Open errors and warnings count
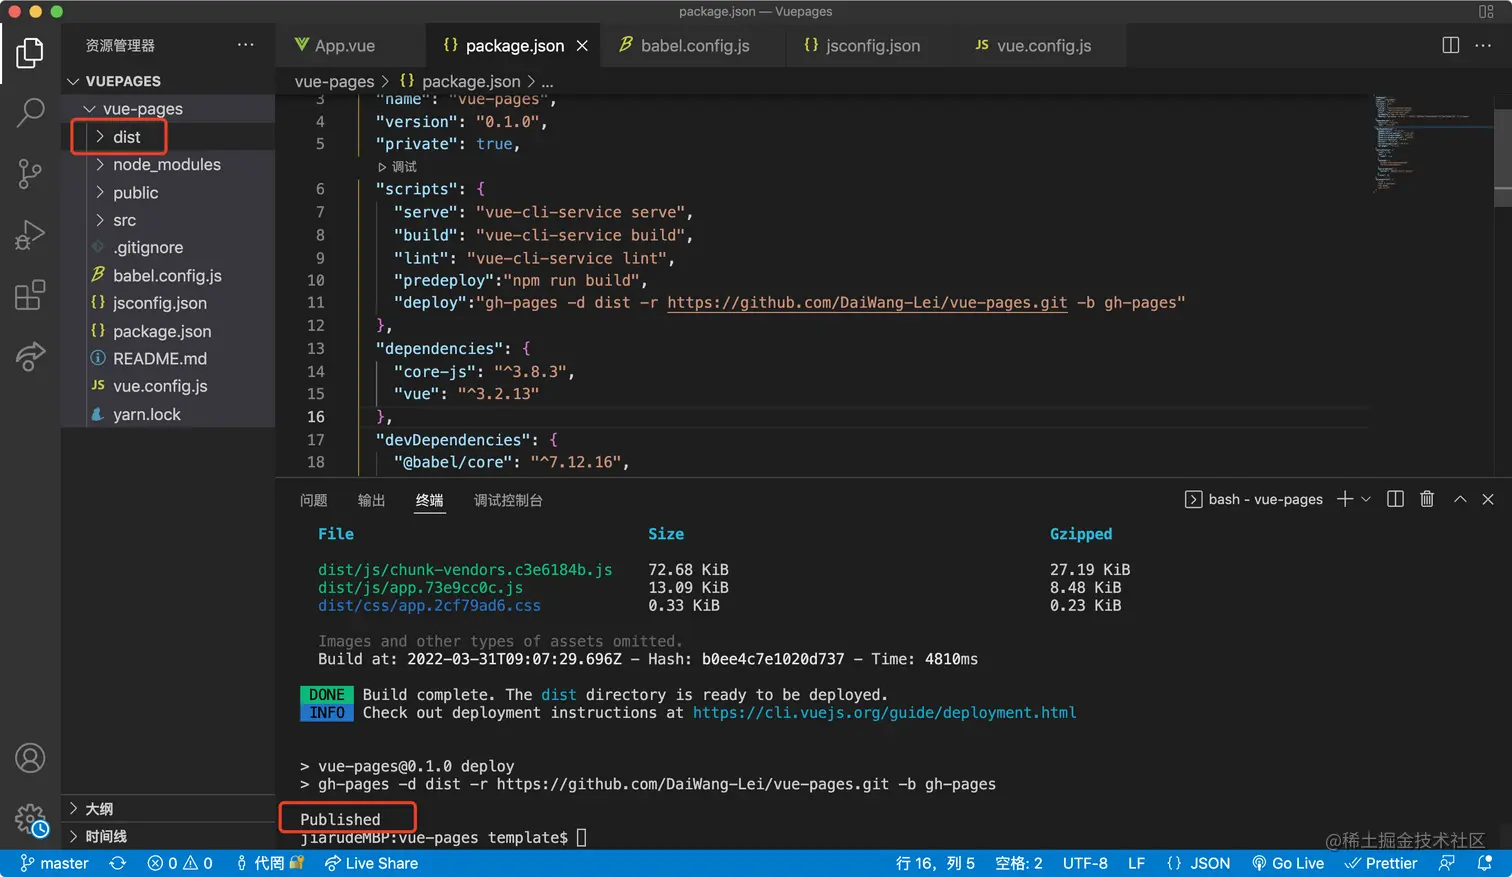1512x877 pixels. pos(180,863)
